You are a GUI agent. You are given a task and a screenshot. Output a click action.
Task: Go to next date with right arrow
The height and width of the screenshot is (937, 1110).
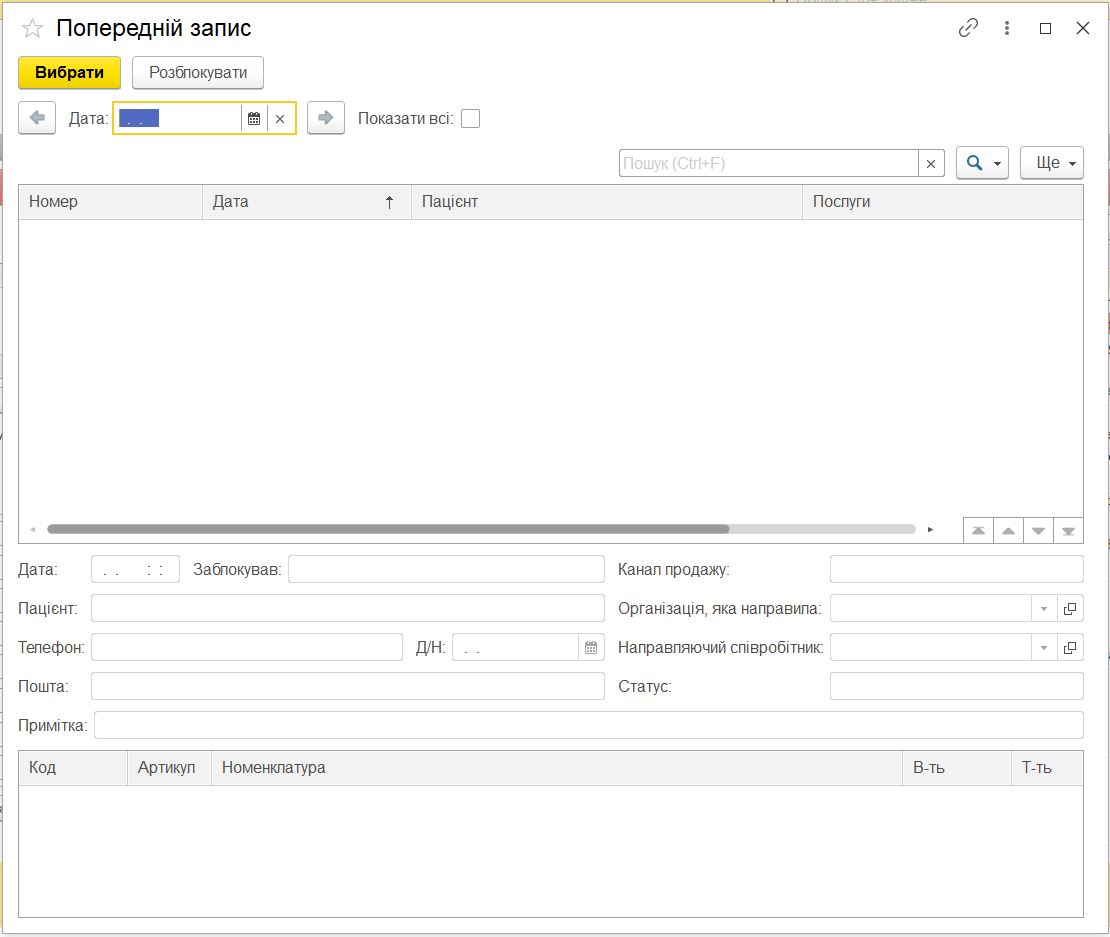(x=325, y=118)
